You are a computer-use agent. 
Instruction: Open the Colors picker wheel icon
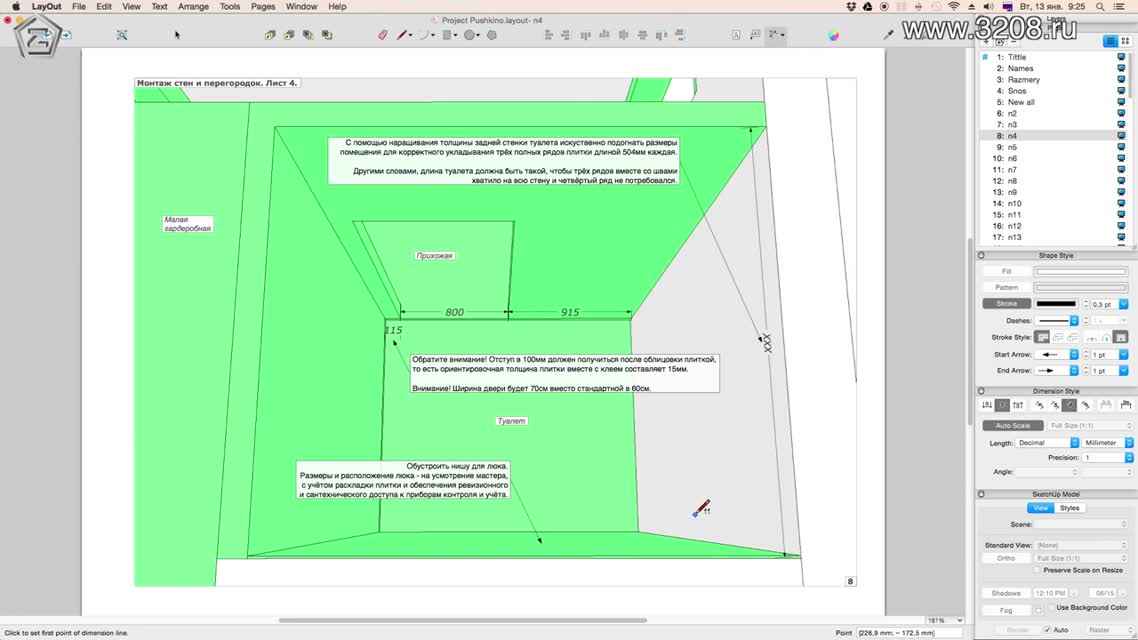[x=833, y=35]
